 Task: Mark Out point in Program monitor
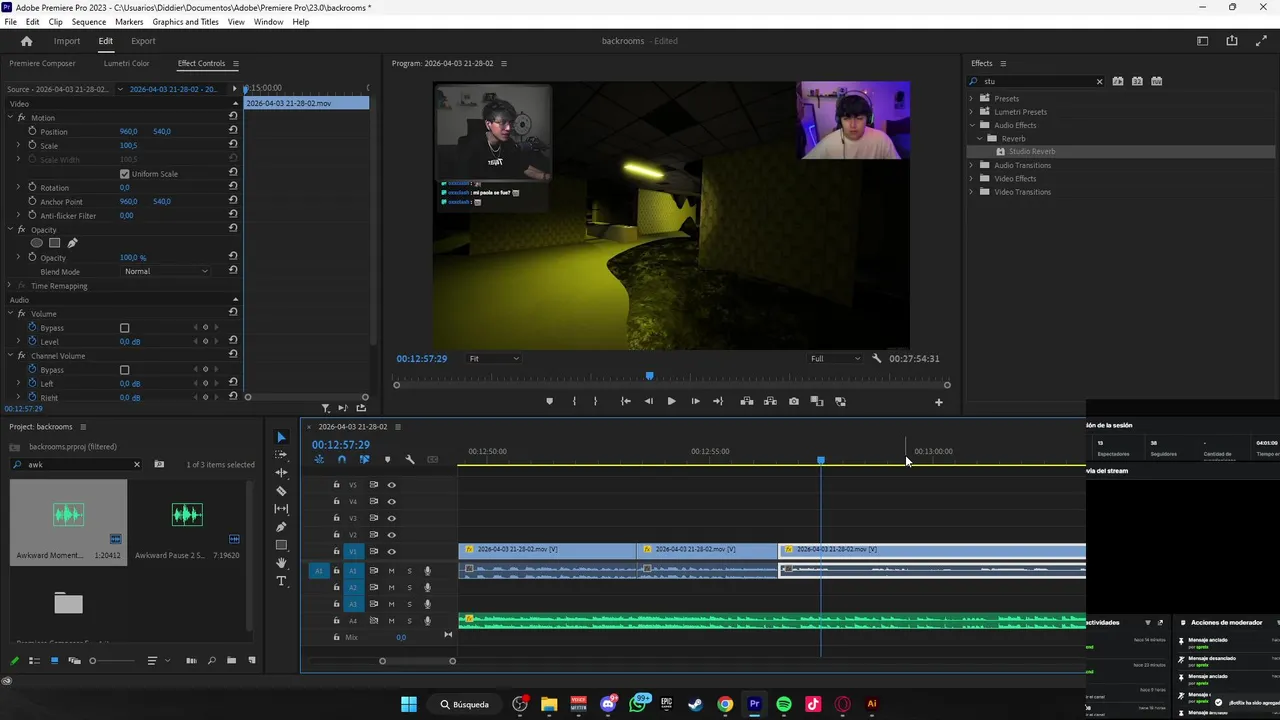pyautogui.click(x=595, y=401)
